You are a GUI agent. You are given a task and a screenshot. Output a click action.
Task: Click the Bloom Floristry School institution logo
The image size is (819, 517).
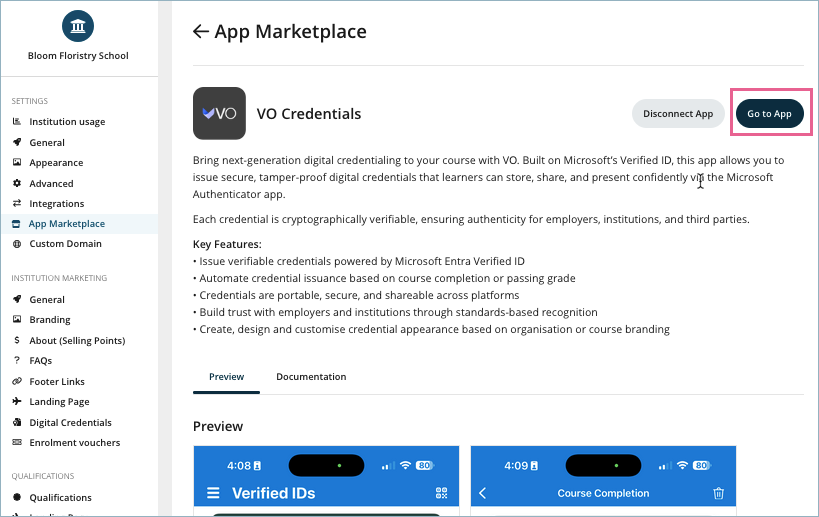pyautogui.click(x=78, y=26)
